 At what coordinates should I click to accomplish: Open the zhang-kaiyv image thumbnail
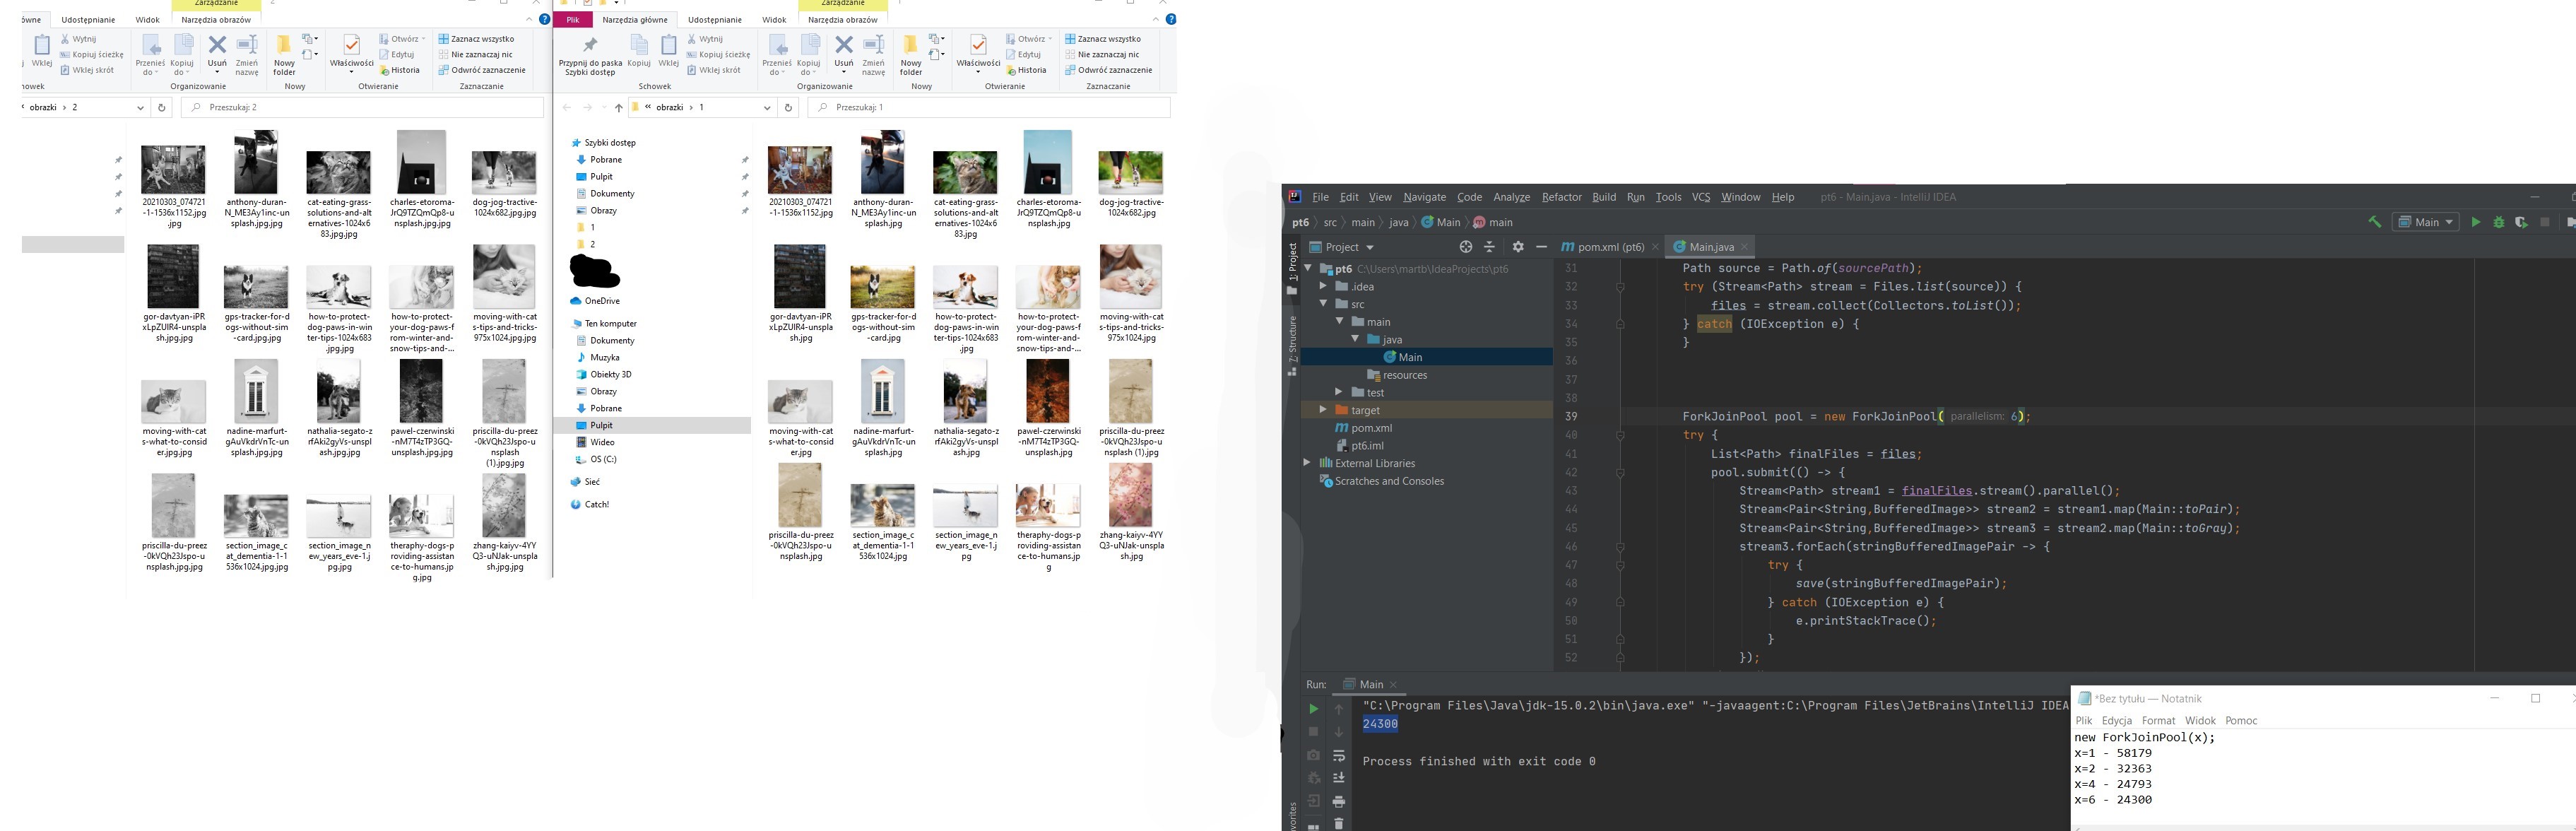[1130, 497]
